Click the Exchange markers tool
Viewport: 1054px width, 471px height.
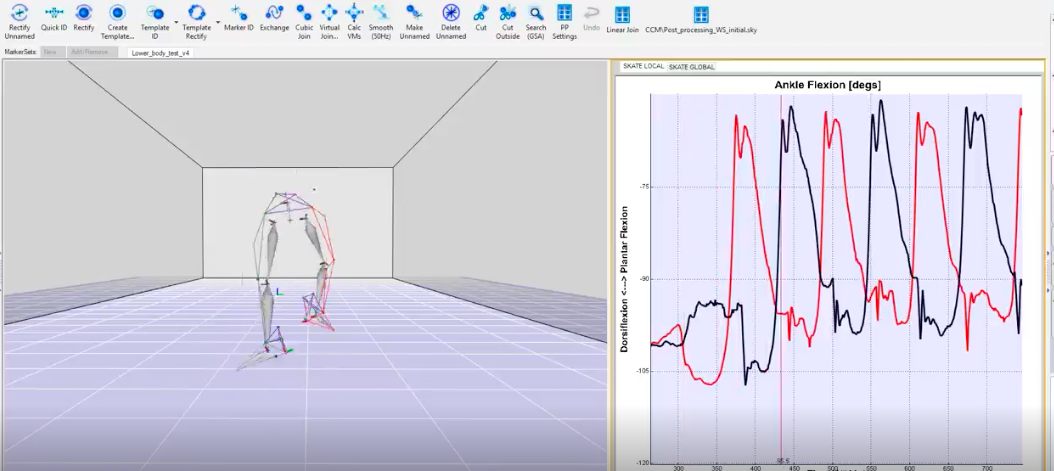274,19
